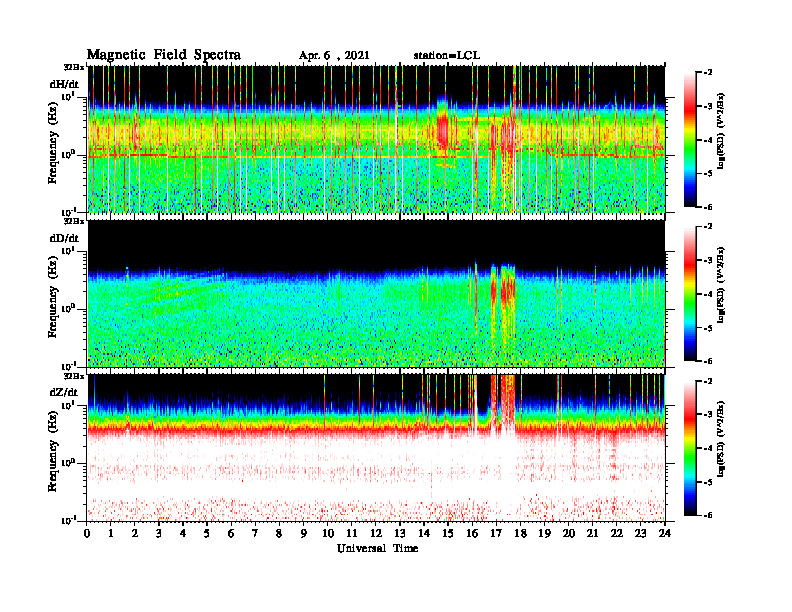Click hour 16 on the Universal Time axis

472,533
